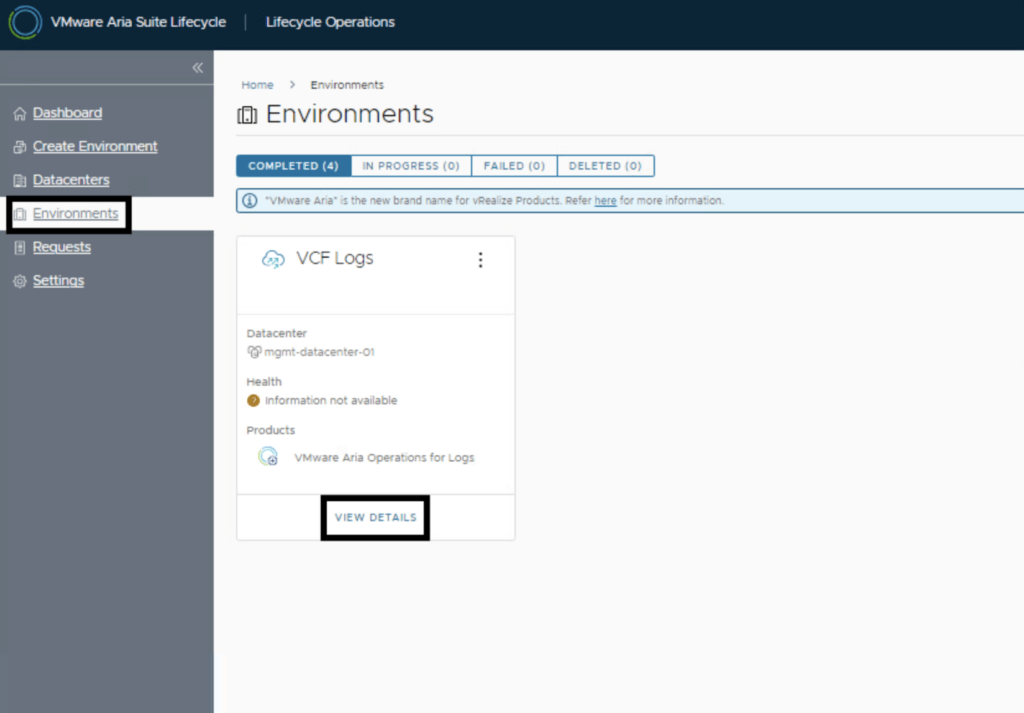1024x713 pixels.
Task: Select the COMPLETED (4) filter tab
Action: (x=293, y=166)
